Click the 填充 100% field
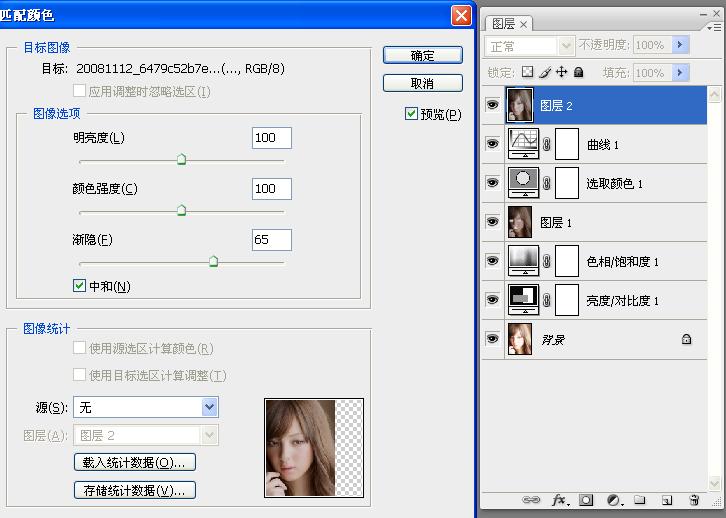 tap(652, 73)
